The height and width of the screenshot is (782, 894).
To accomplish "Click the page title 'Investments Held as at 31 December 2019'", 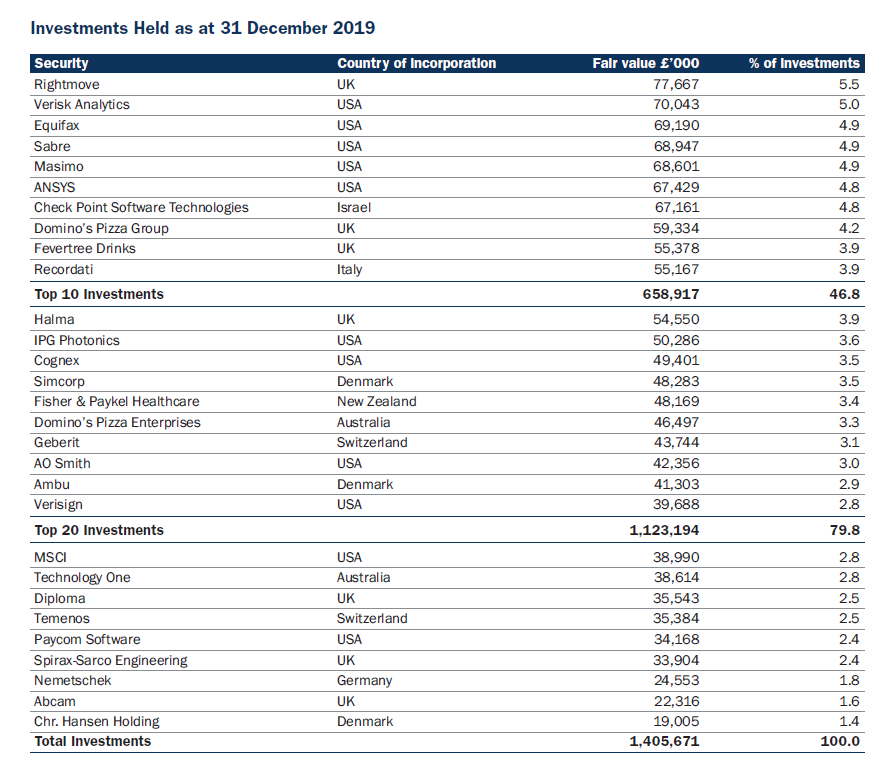I will tap(202, 28).
